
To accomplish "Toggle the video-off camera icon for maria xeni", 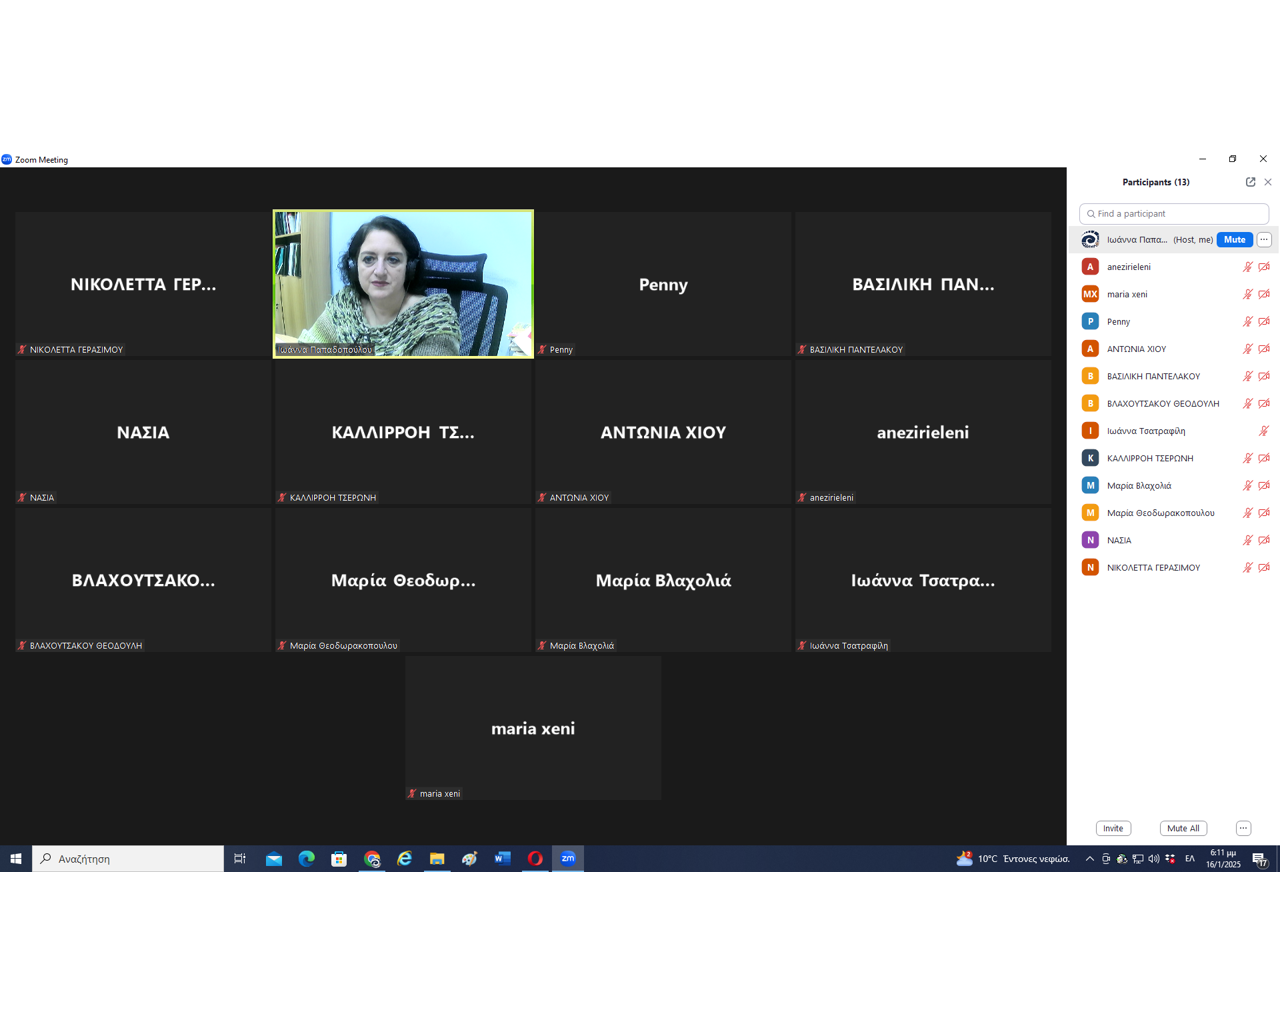I will [x=1264, y=294].
